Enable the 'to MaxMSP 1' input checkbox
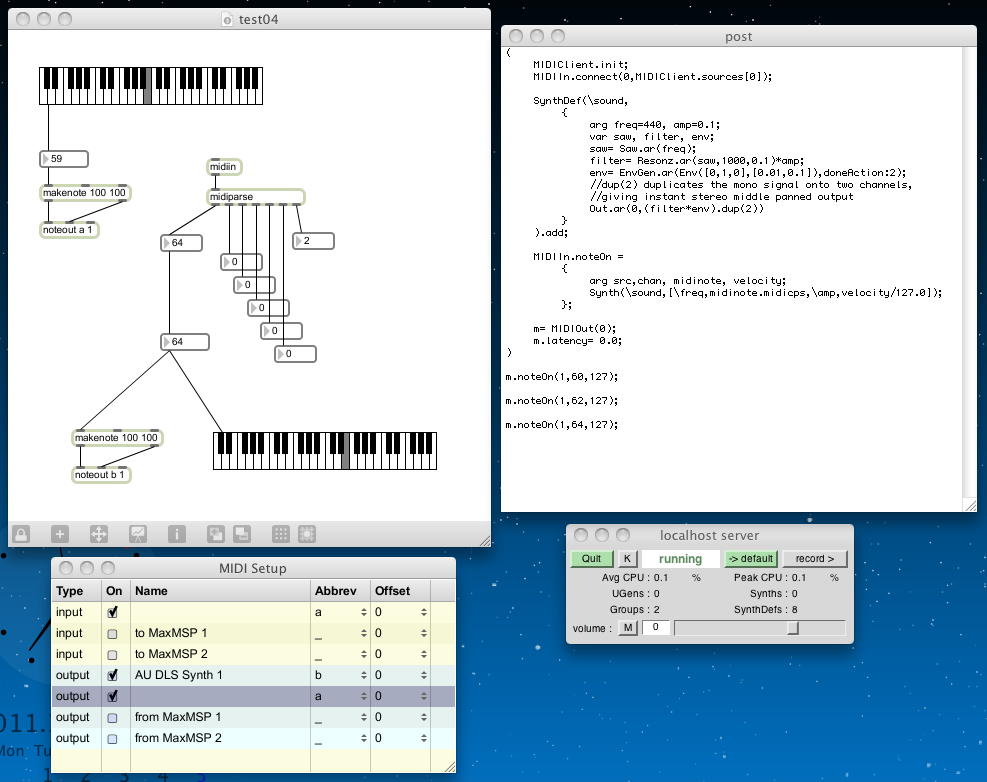Screen dimensions: 987x782 (x=112, y=633)
